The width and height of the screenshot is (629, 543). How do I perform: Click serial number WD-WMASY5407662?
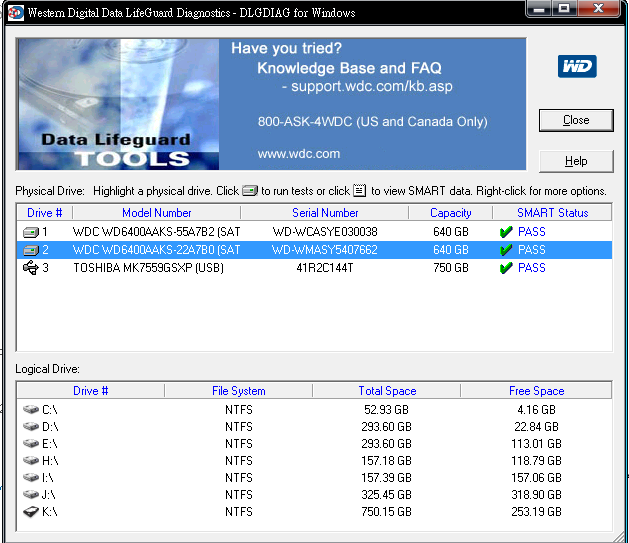325,250
